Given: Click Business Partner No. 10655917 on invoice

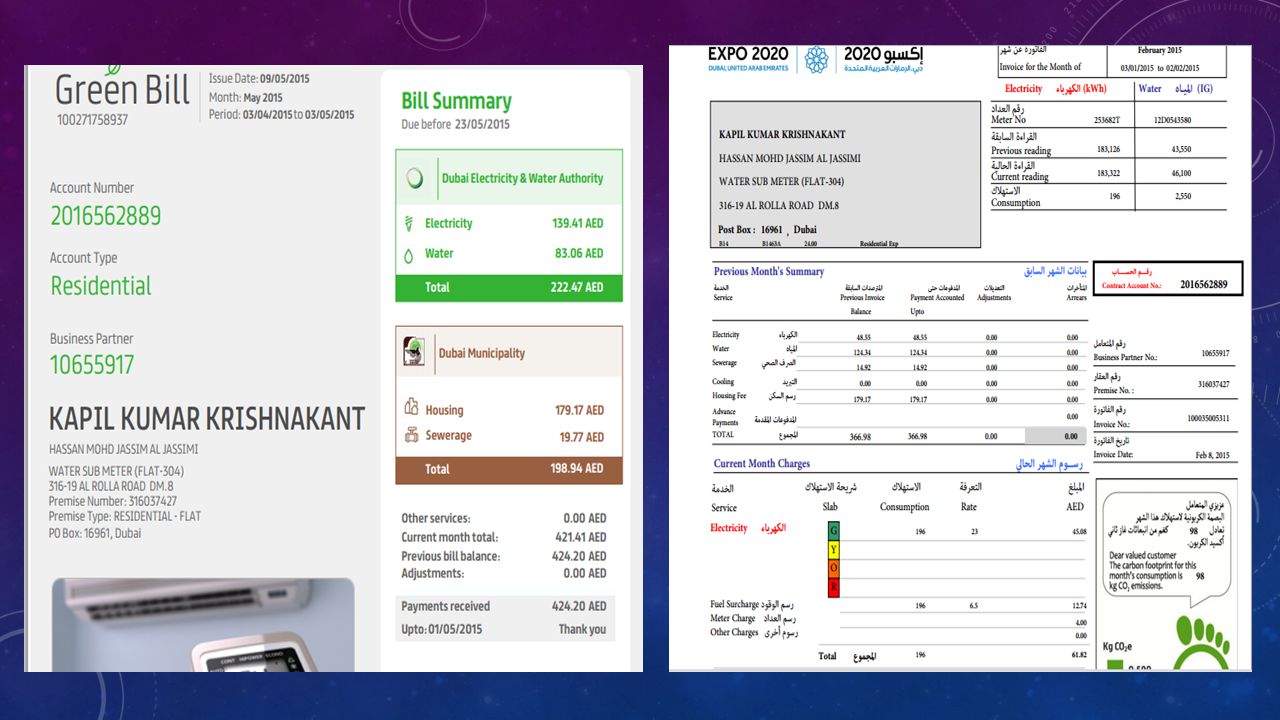Looking at the screenshot, I should 1216,354.
